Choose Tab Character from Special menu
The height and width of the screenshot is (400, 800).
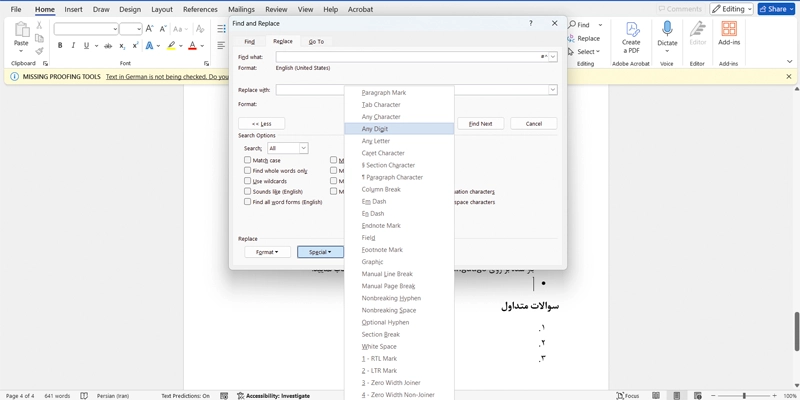399,105
